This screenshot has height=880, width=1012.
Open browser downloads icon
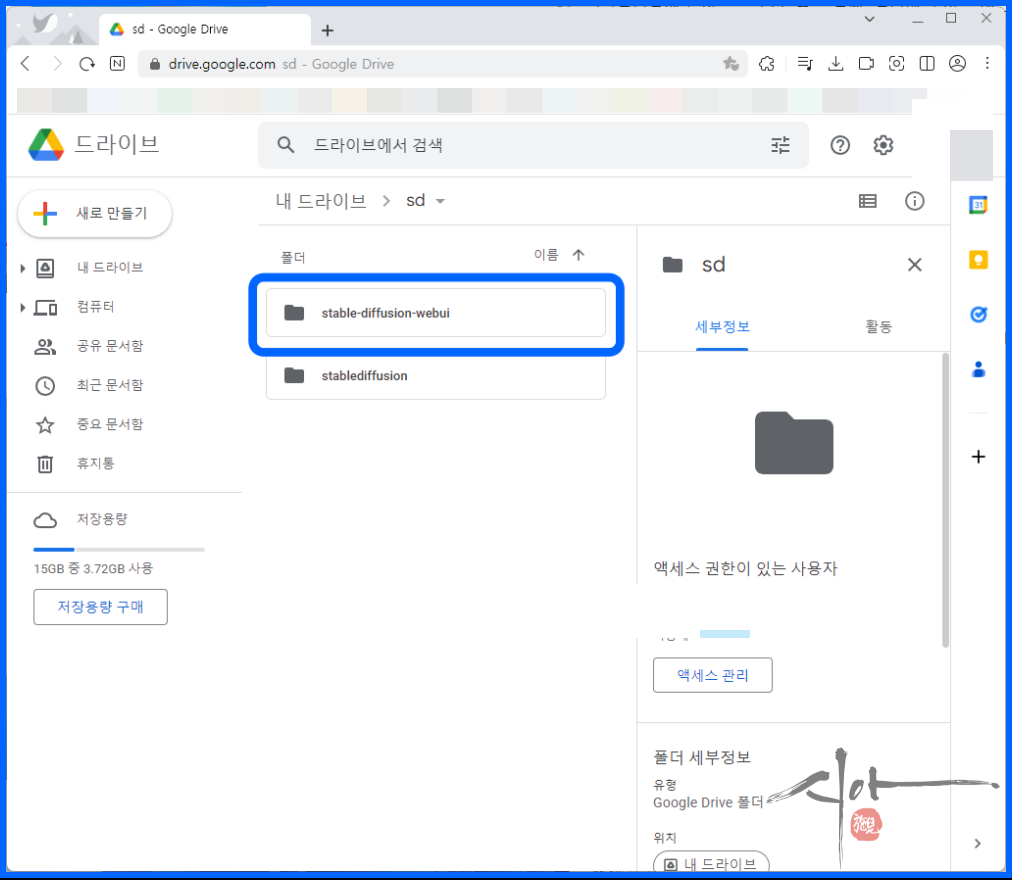click(x=836, y=63)
